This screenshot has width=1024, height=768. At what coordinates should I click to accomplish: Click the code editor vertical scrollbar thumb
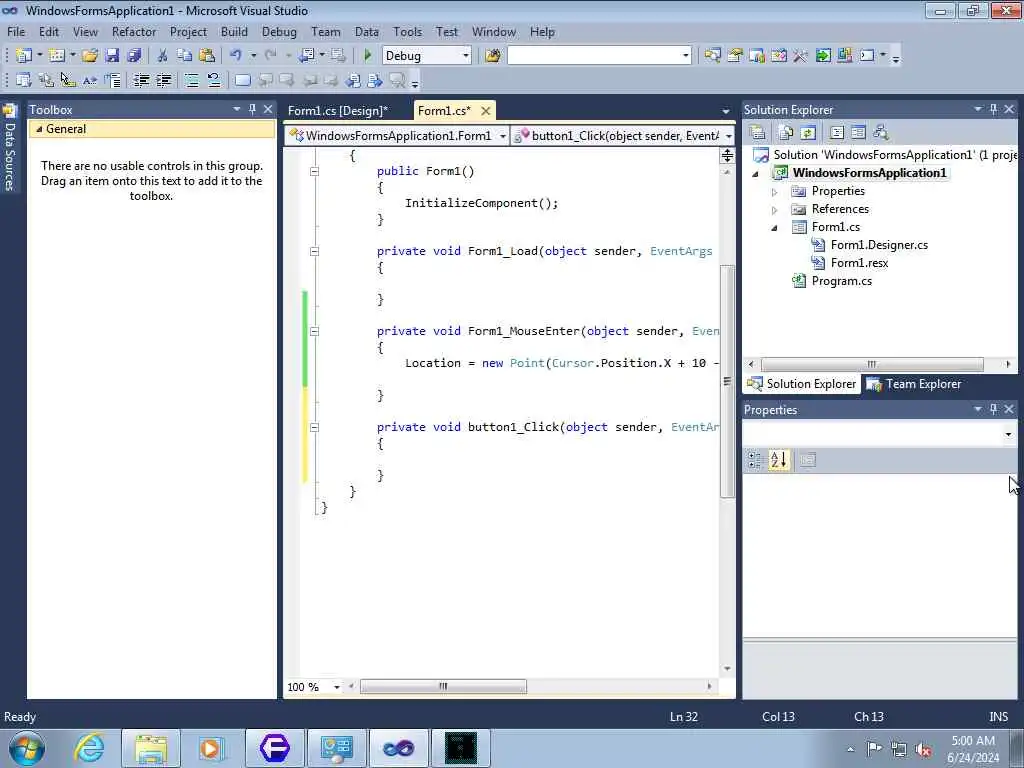727,381
